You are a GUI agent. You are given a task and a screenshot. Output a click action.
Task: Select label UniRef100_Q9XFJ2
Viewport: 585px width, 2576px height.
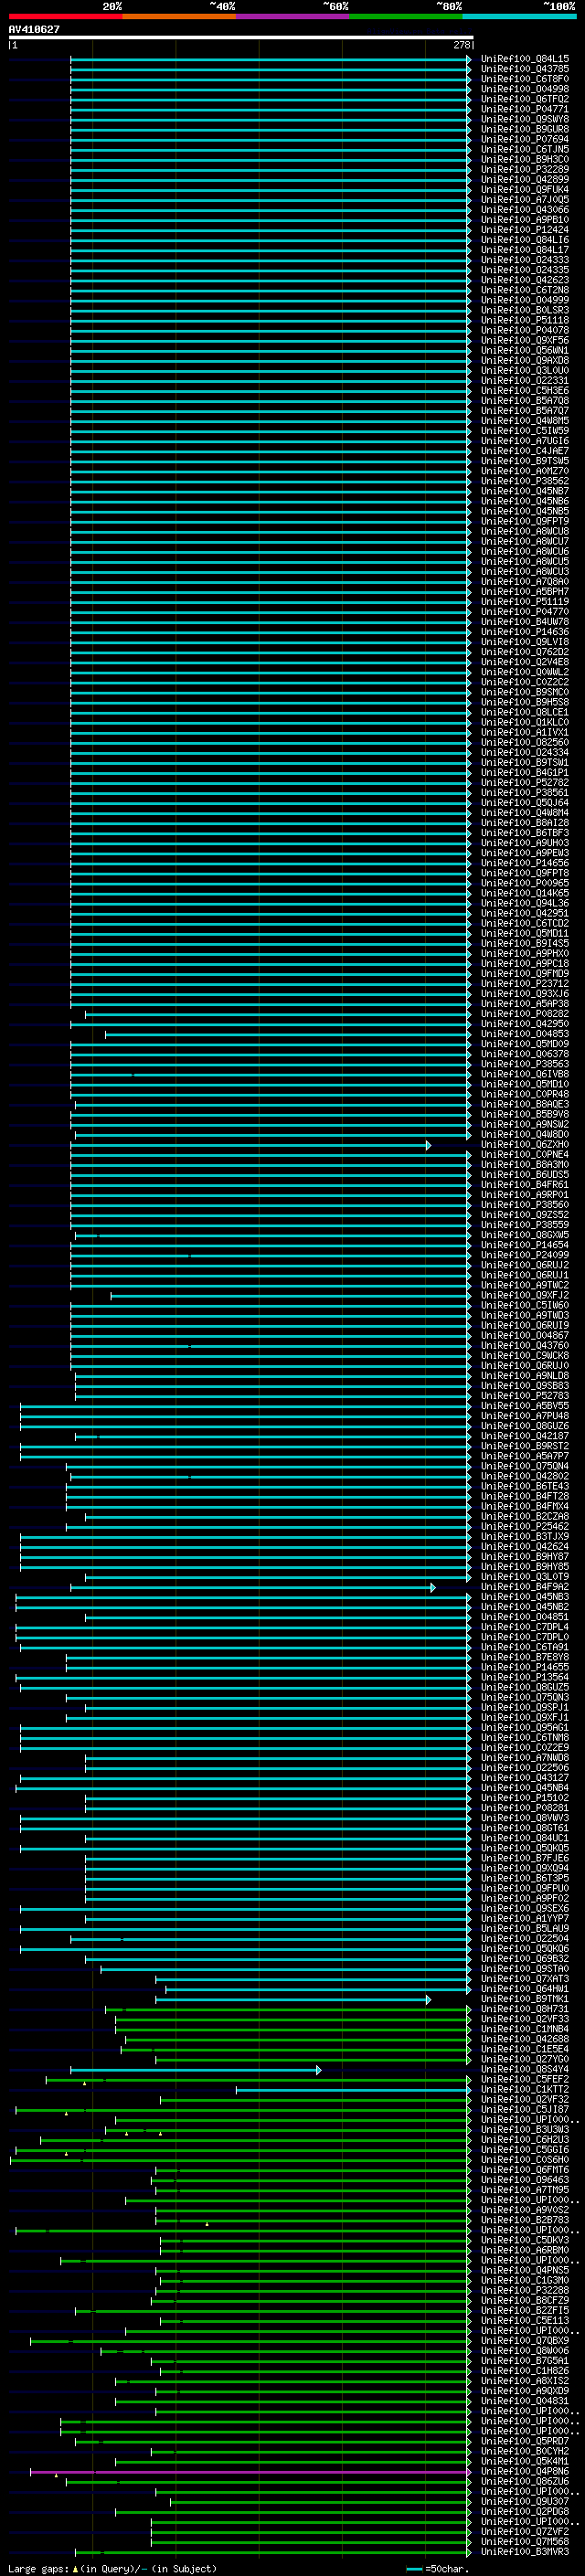525,1295
